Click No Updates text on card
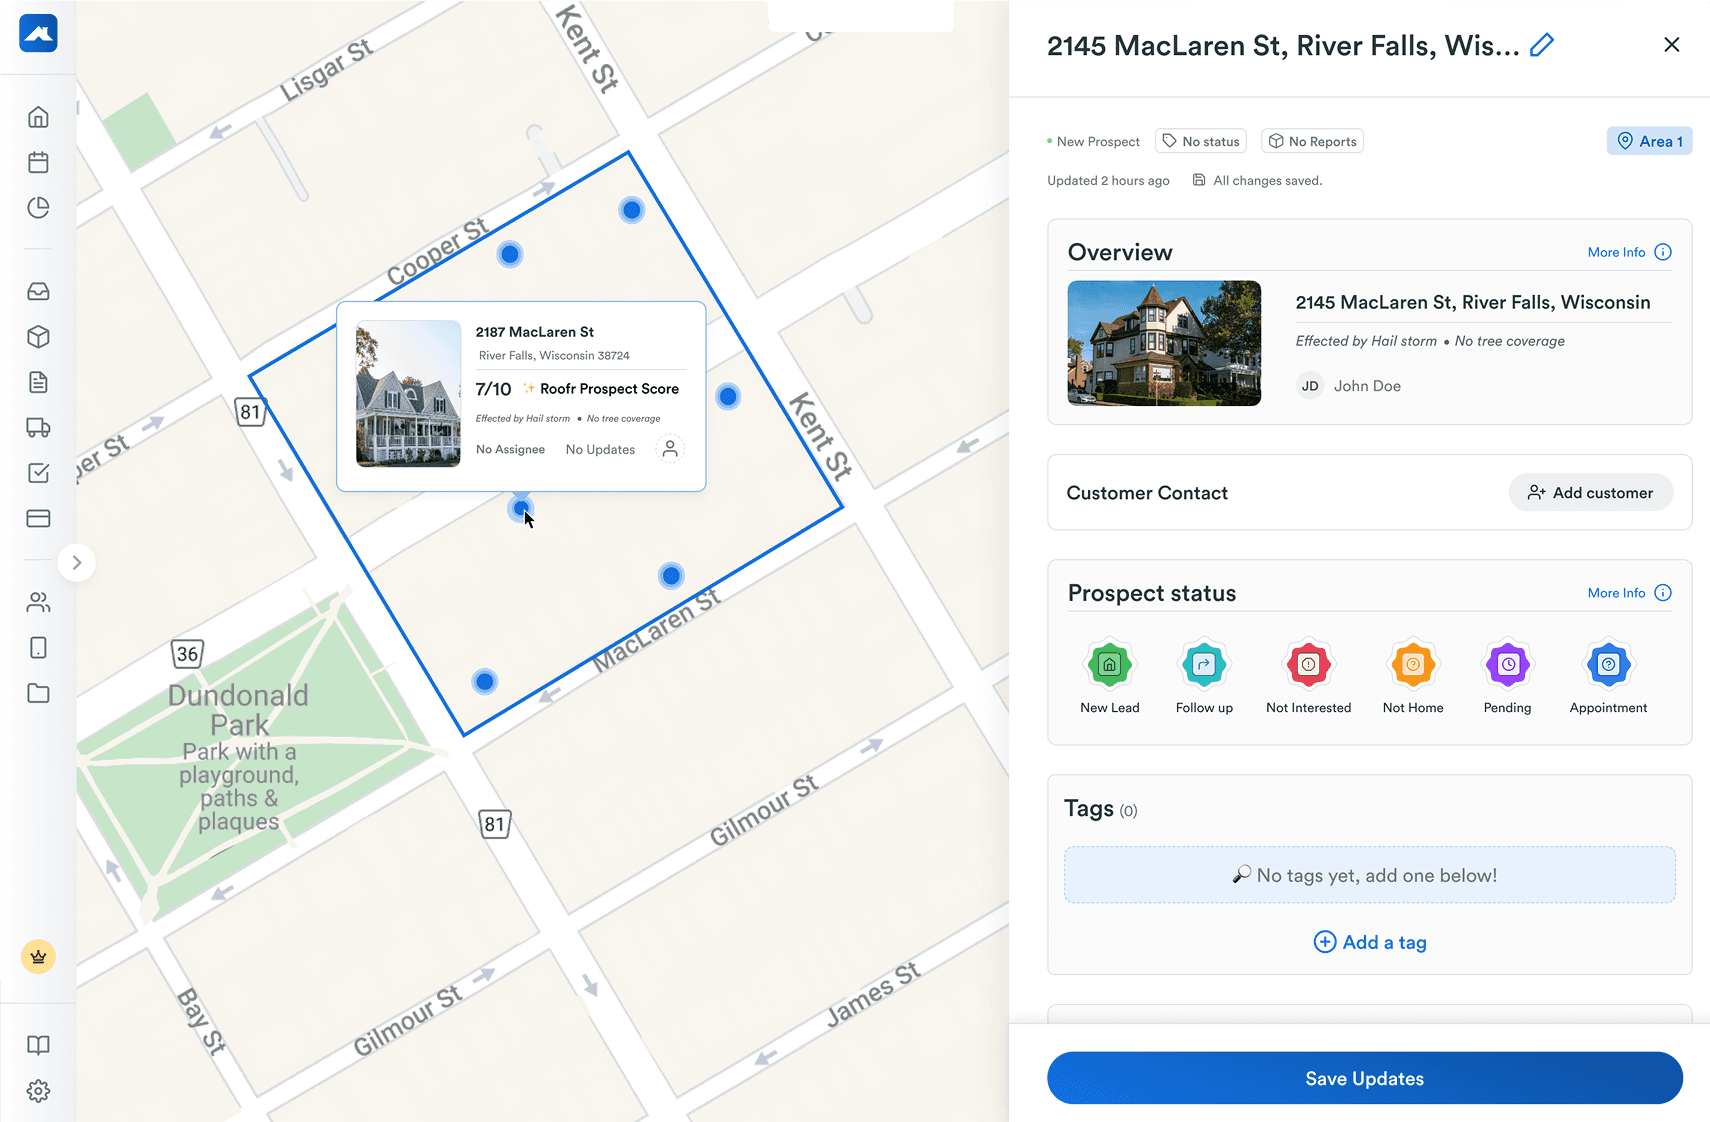This screenshot has width=1710, height=1122. 600,450
